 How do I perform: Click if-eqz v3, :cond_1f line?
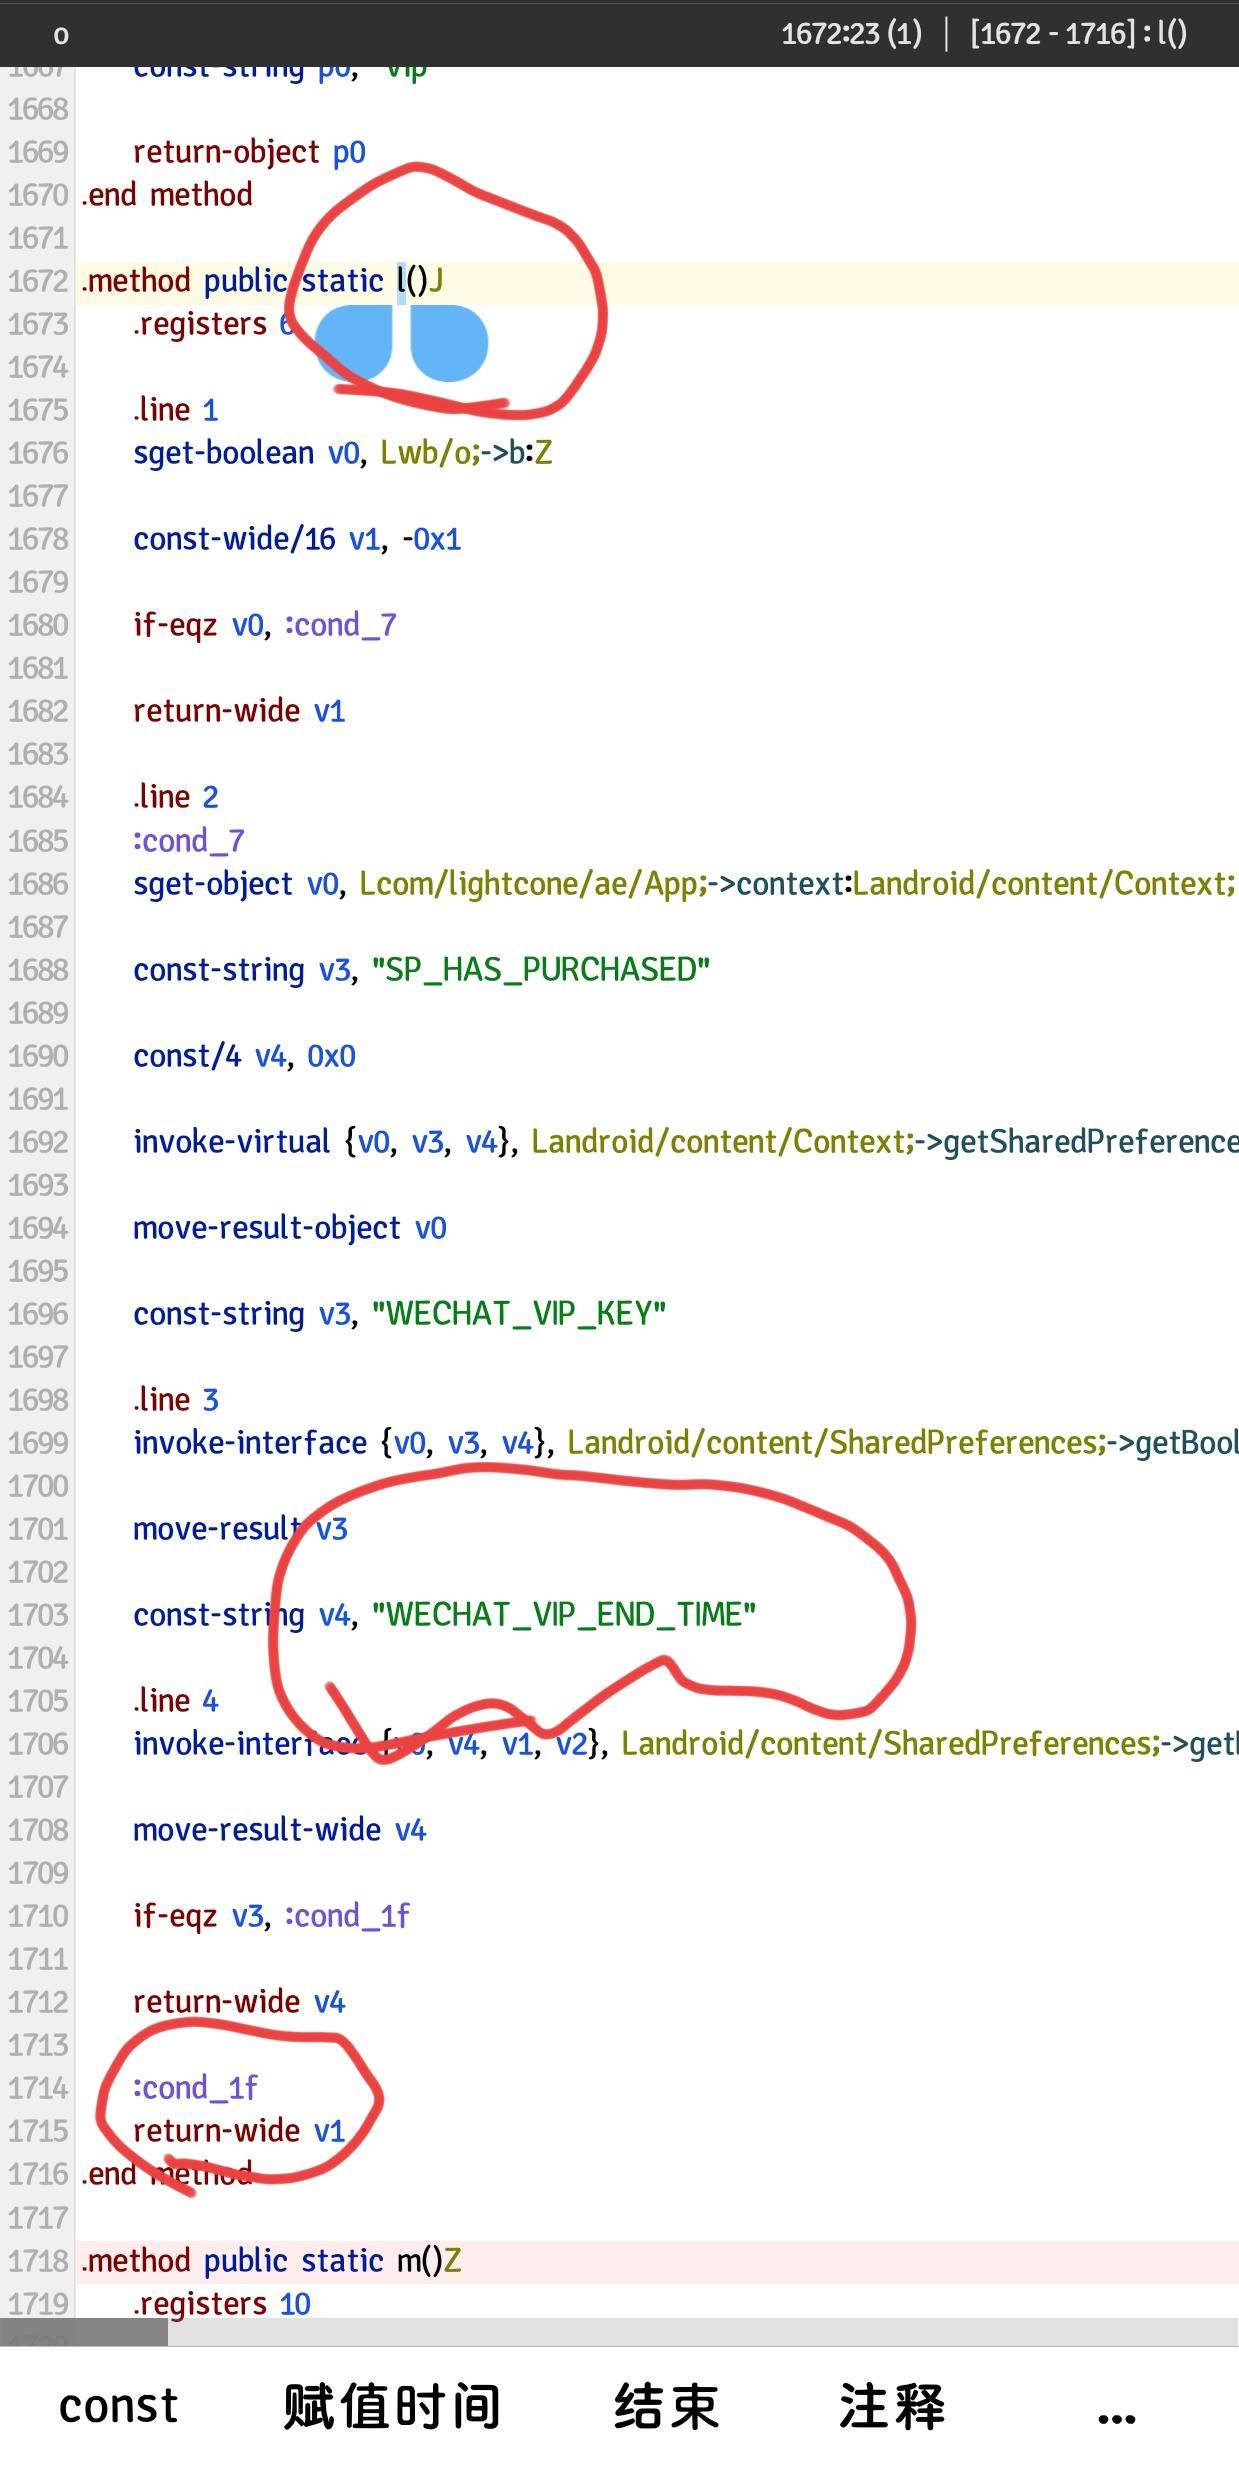[271, 1915]
